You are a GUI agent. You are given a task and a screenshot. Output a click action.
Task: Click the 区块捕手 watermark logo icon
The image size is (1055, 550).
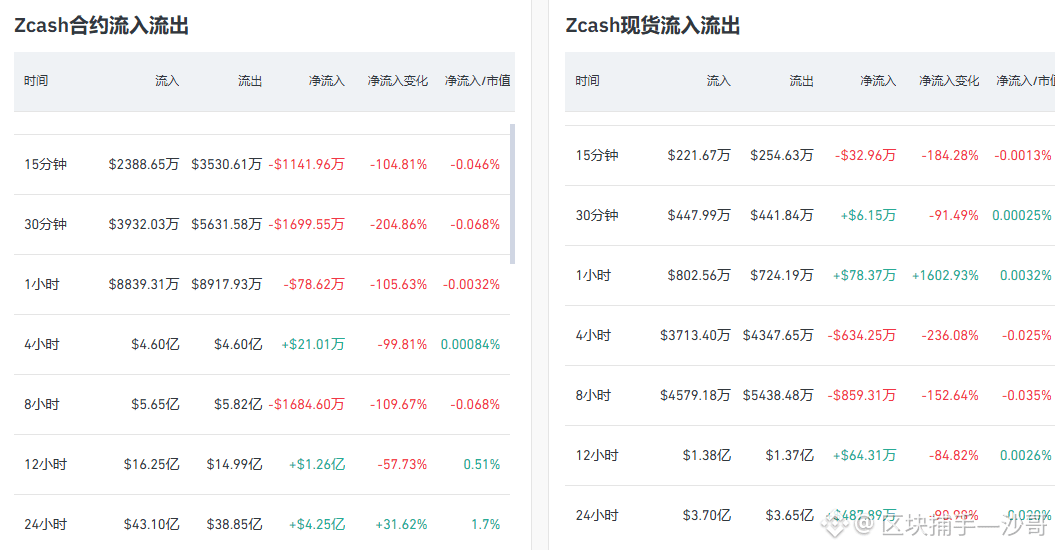click(x=834, y=526)
